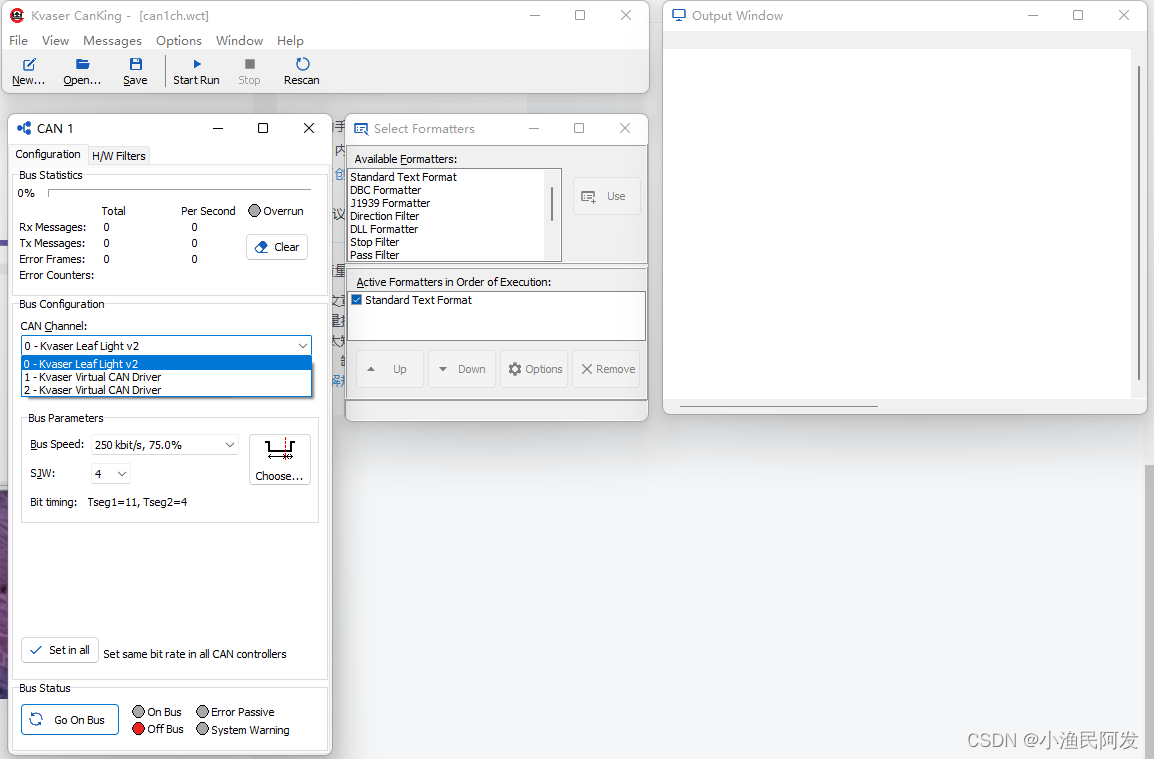
Task: Click the Rescan circular arrow icon
Action: [x=302, y=64]
